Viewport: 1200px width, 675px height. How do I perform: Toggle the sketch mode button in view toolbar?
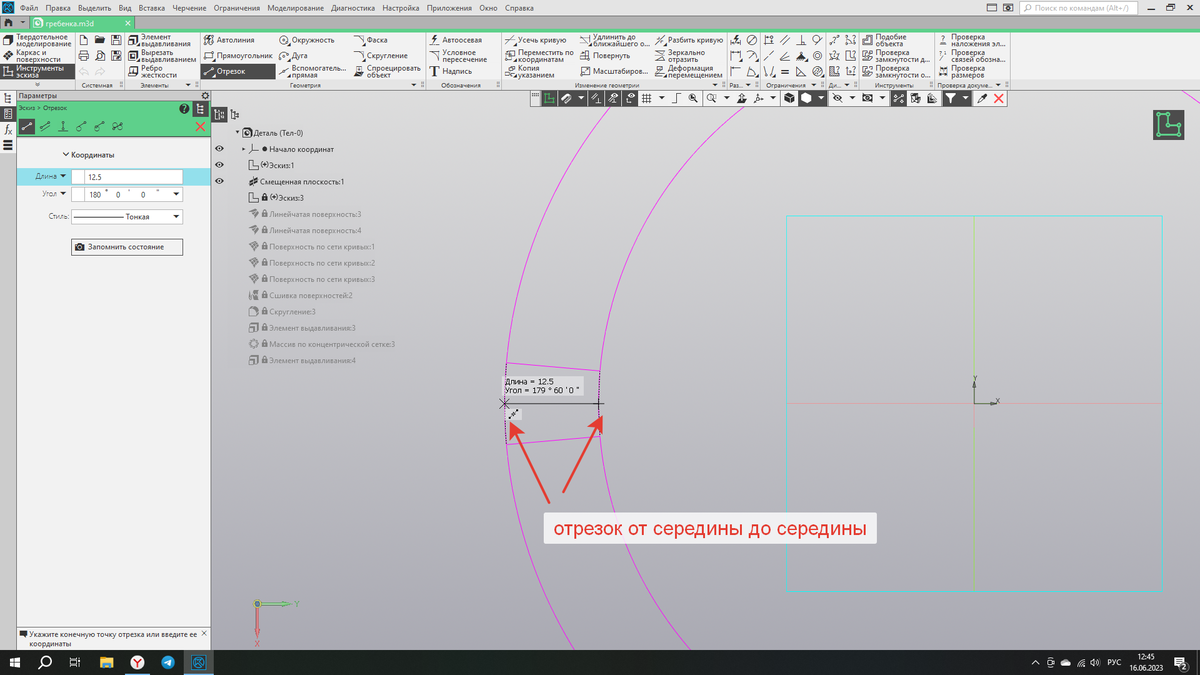click(549, 99)
